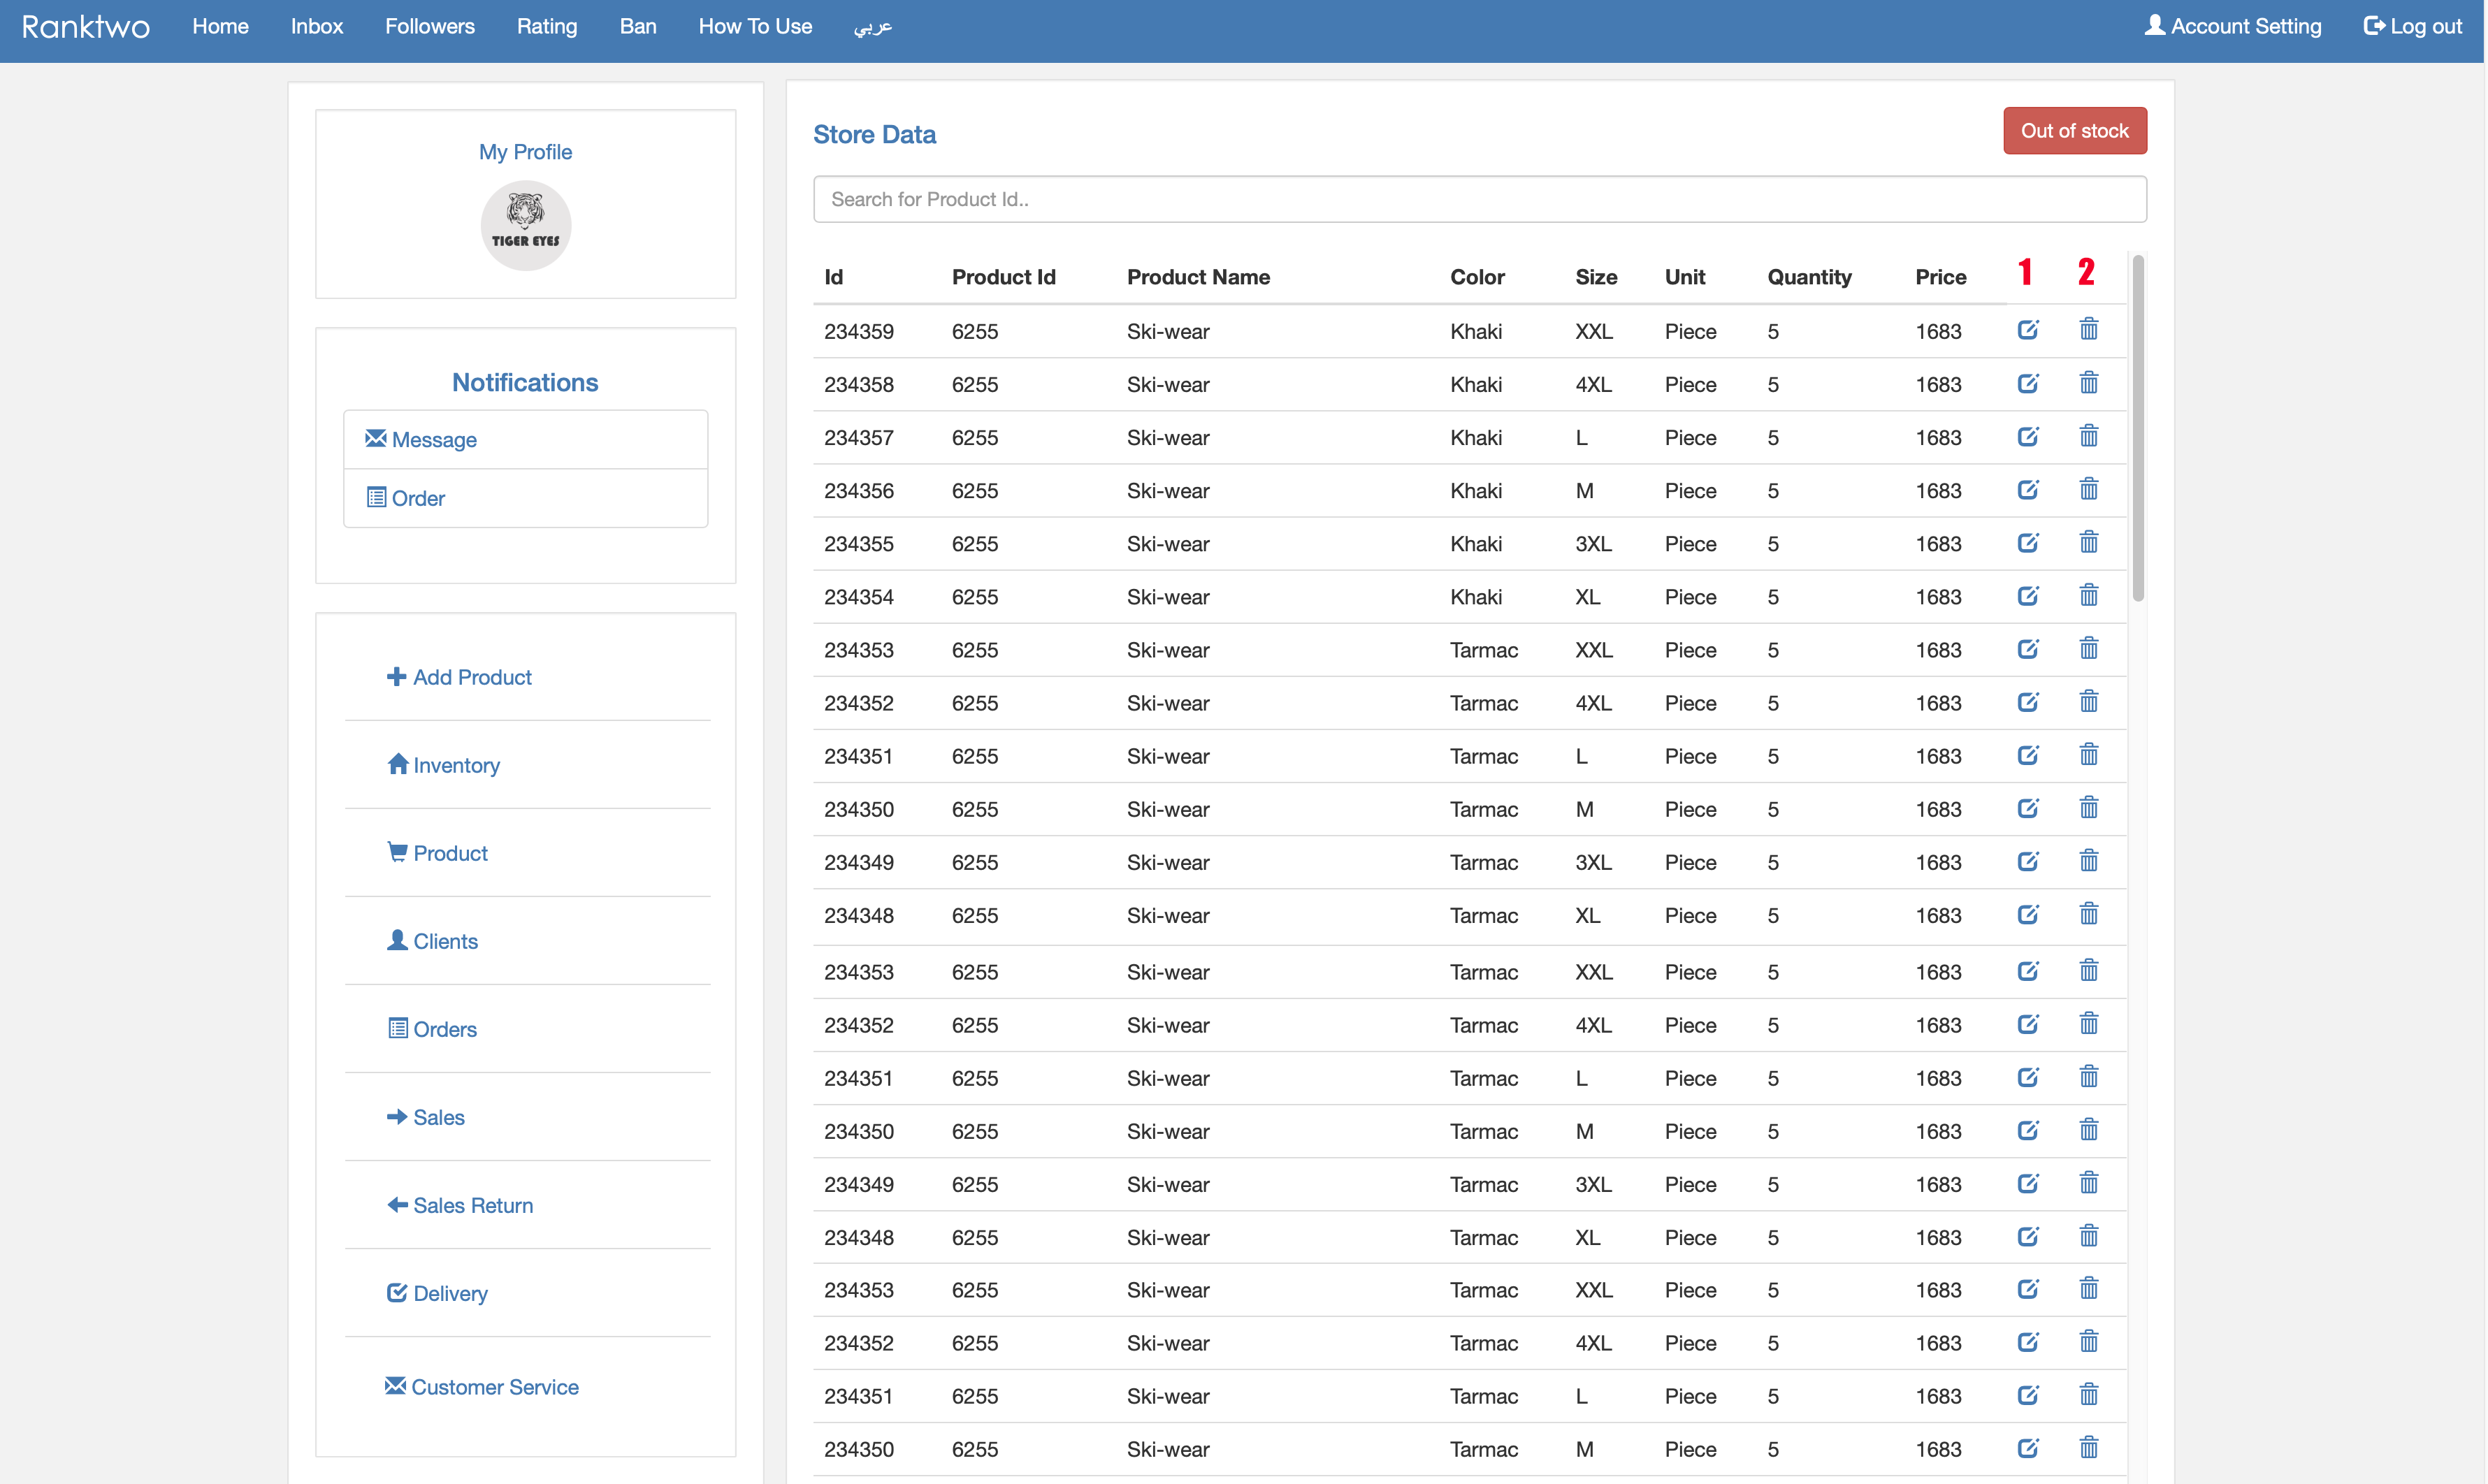Delete the Khaki 4XL row 234358

2088,382
